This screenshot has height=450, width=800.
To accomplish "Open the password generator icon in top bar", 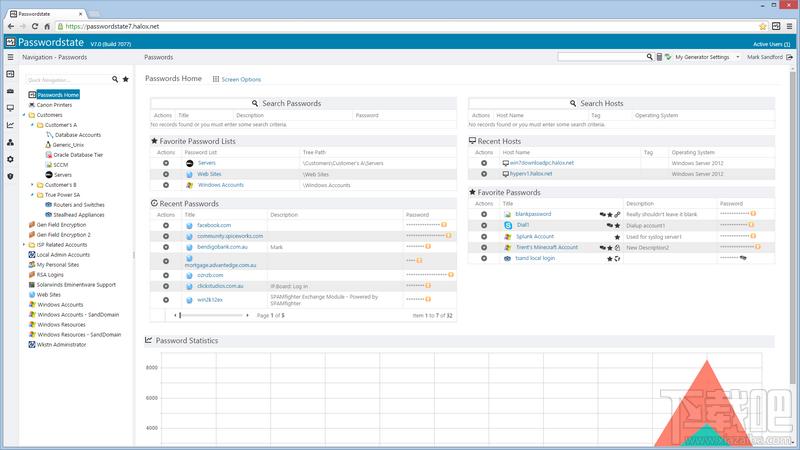I will tap(659, 57).
